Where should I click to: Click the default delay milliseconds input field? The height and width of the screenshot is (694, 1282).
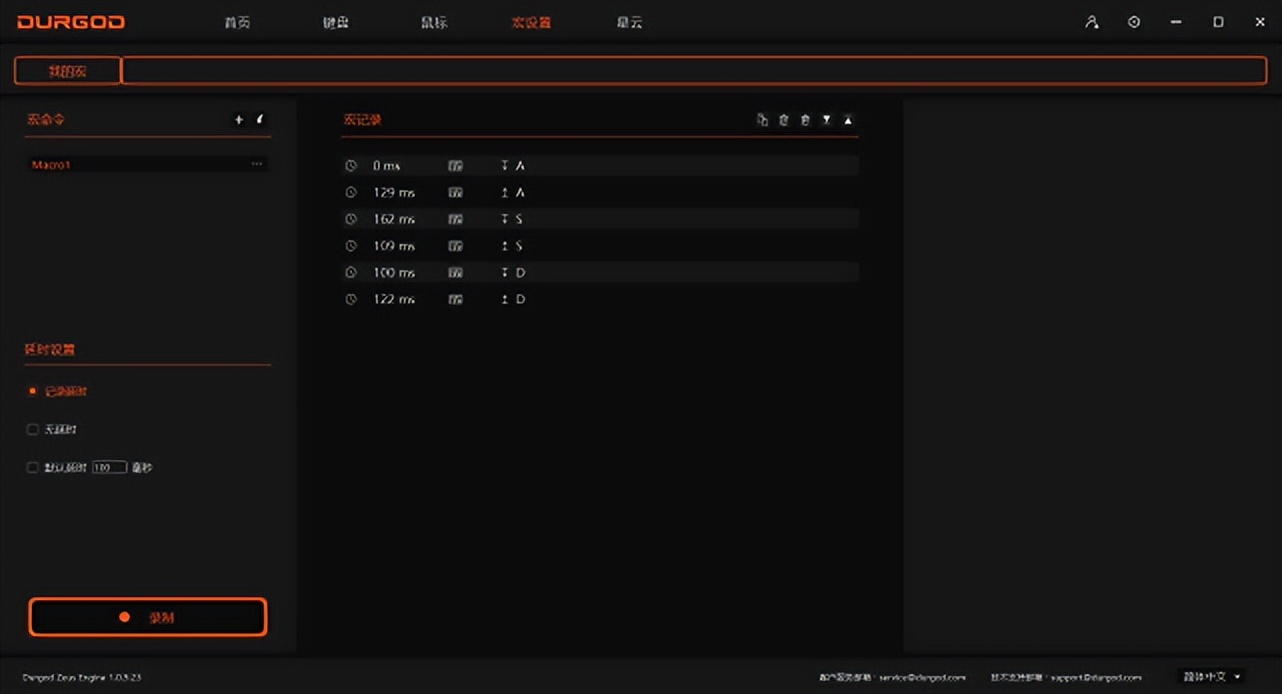(110, 467)
